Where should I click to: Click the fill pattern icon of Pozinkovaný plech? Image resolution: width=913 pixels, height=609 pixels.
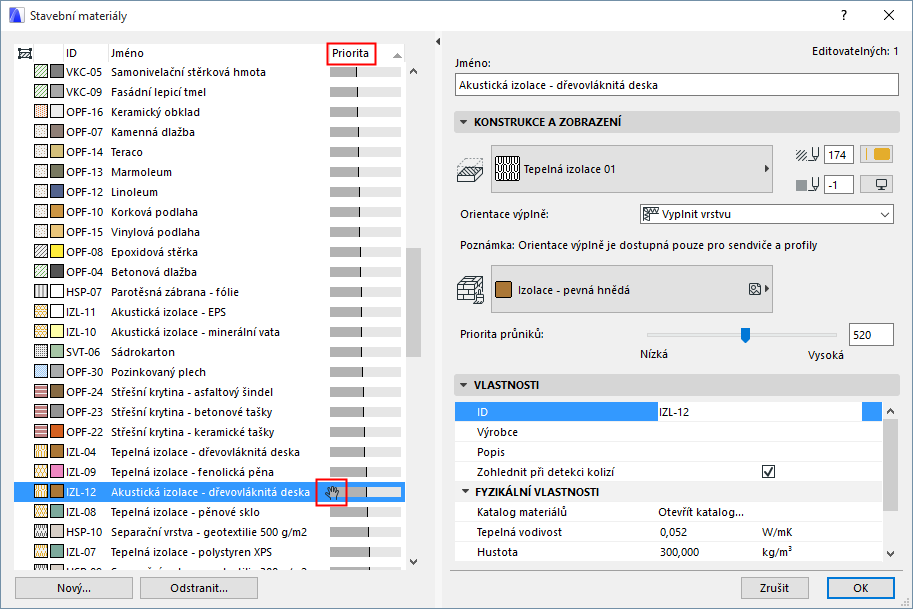pos(41,371)
